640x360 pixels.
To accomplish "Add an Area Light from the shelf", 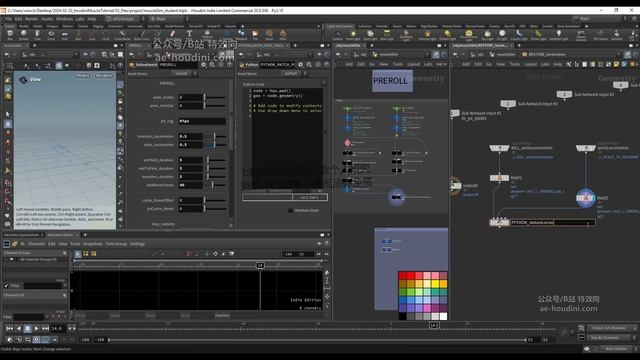I will (x=387, y=35).
